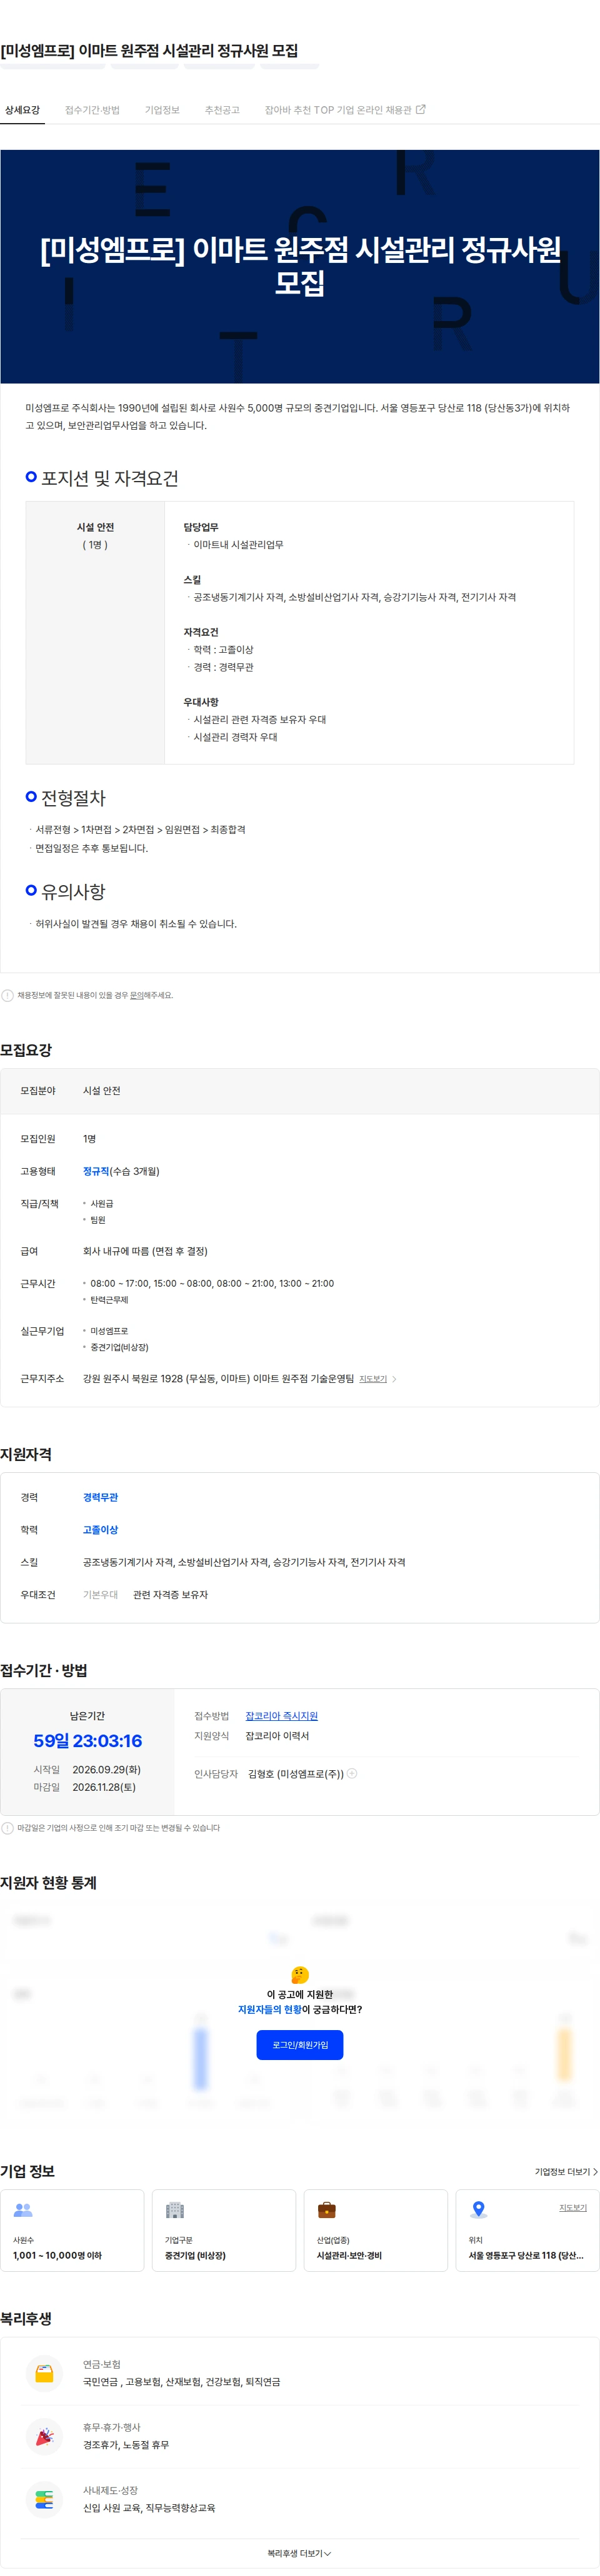
Task: Click the external link icon beside 온라인 채용관
Action: point(421,110)
